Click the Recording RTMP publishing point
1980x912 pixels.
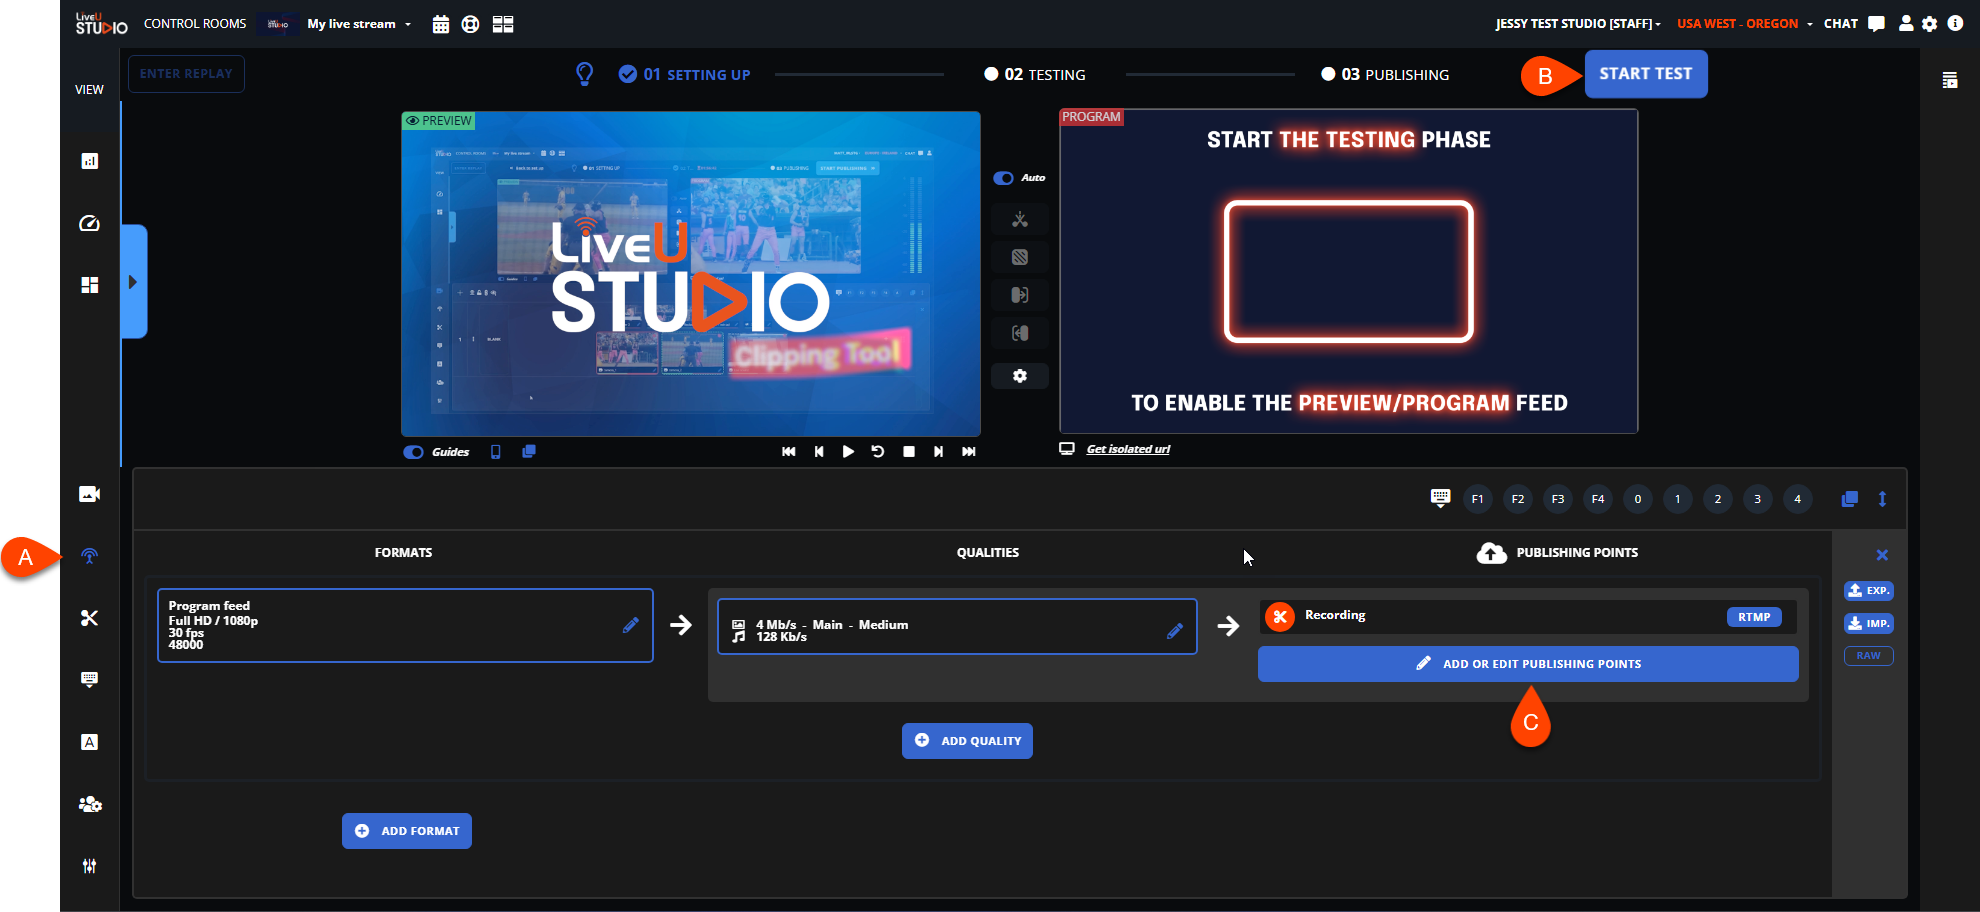coord(1528,617)
